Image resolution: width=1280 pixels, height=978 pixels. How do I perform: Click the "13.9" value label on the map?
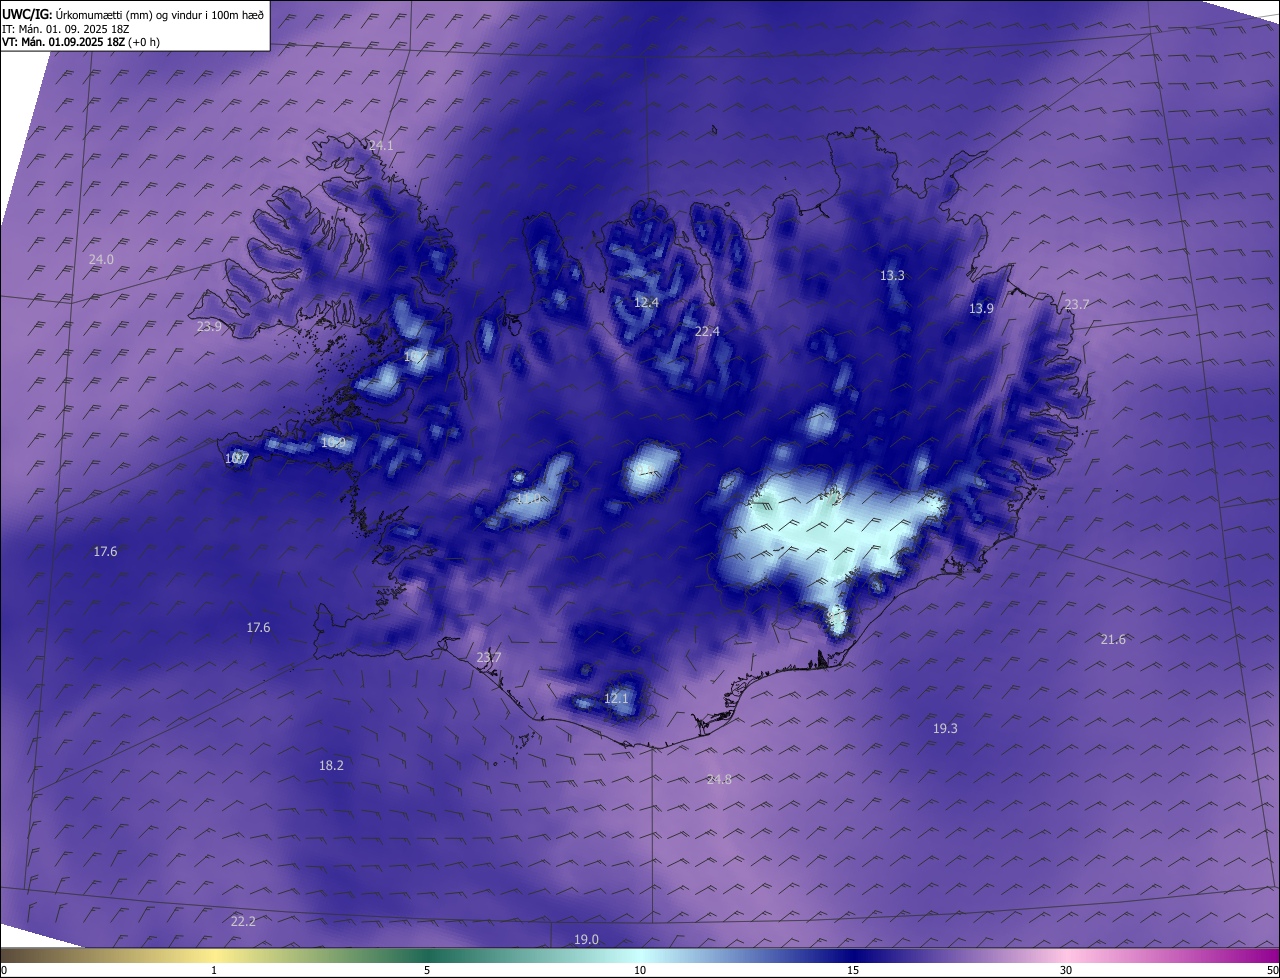click(981, 308)
